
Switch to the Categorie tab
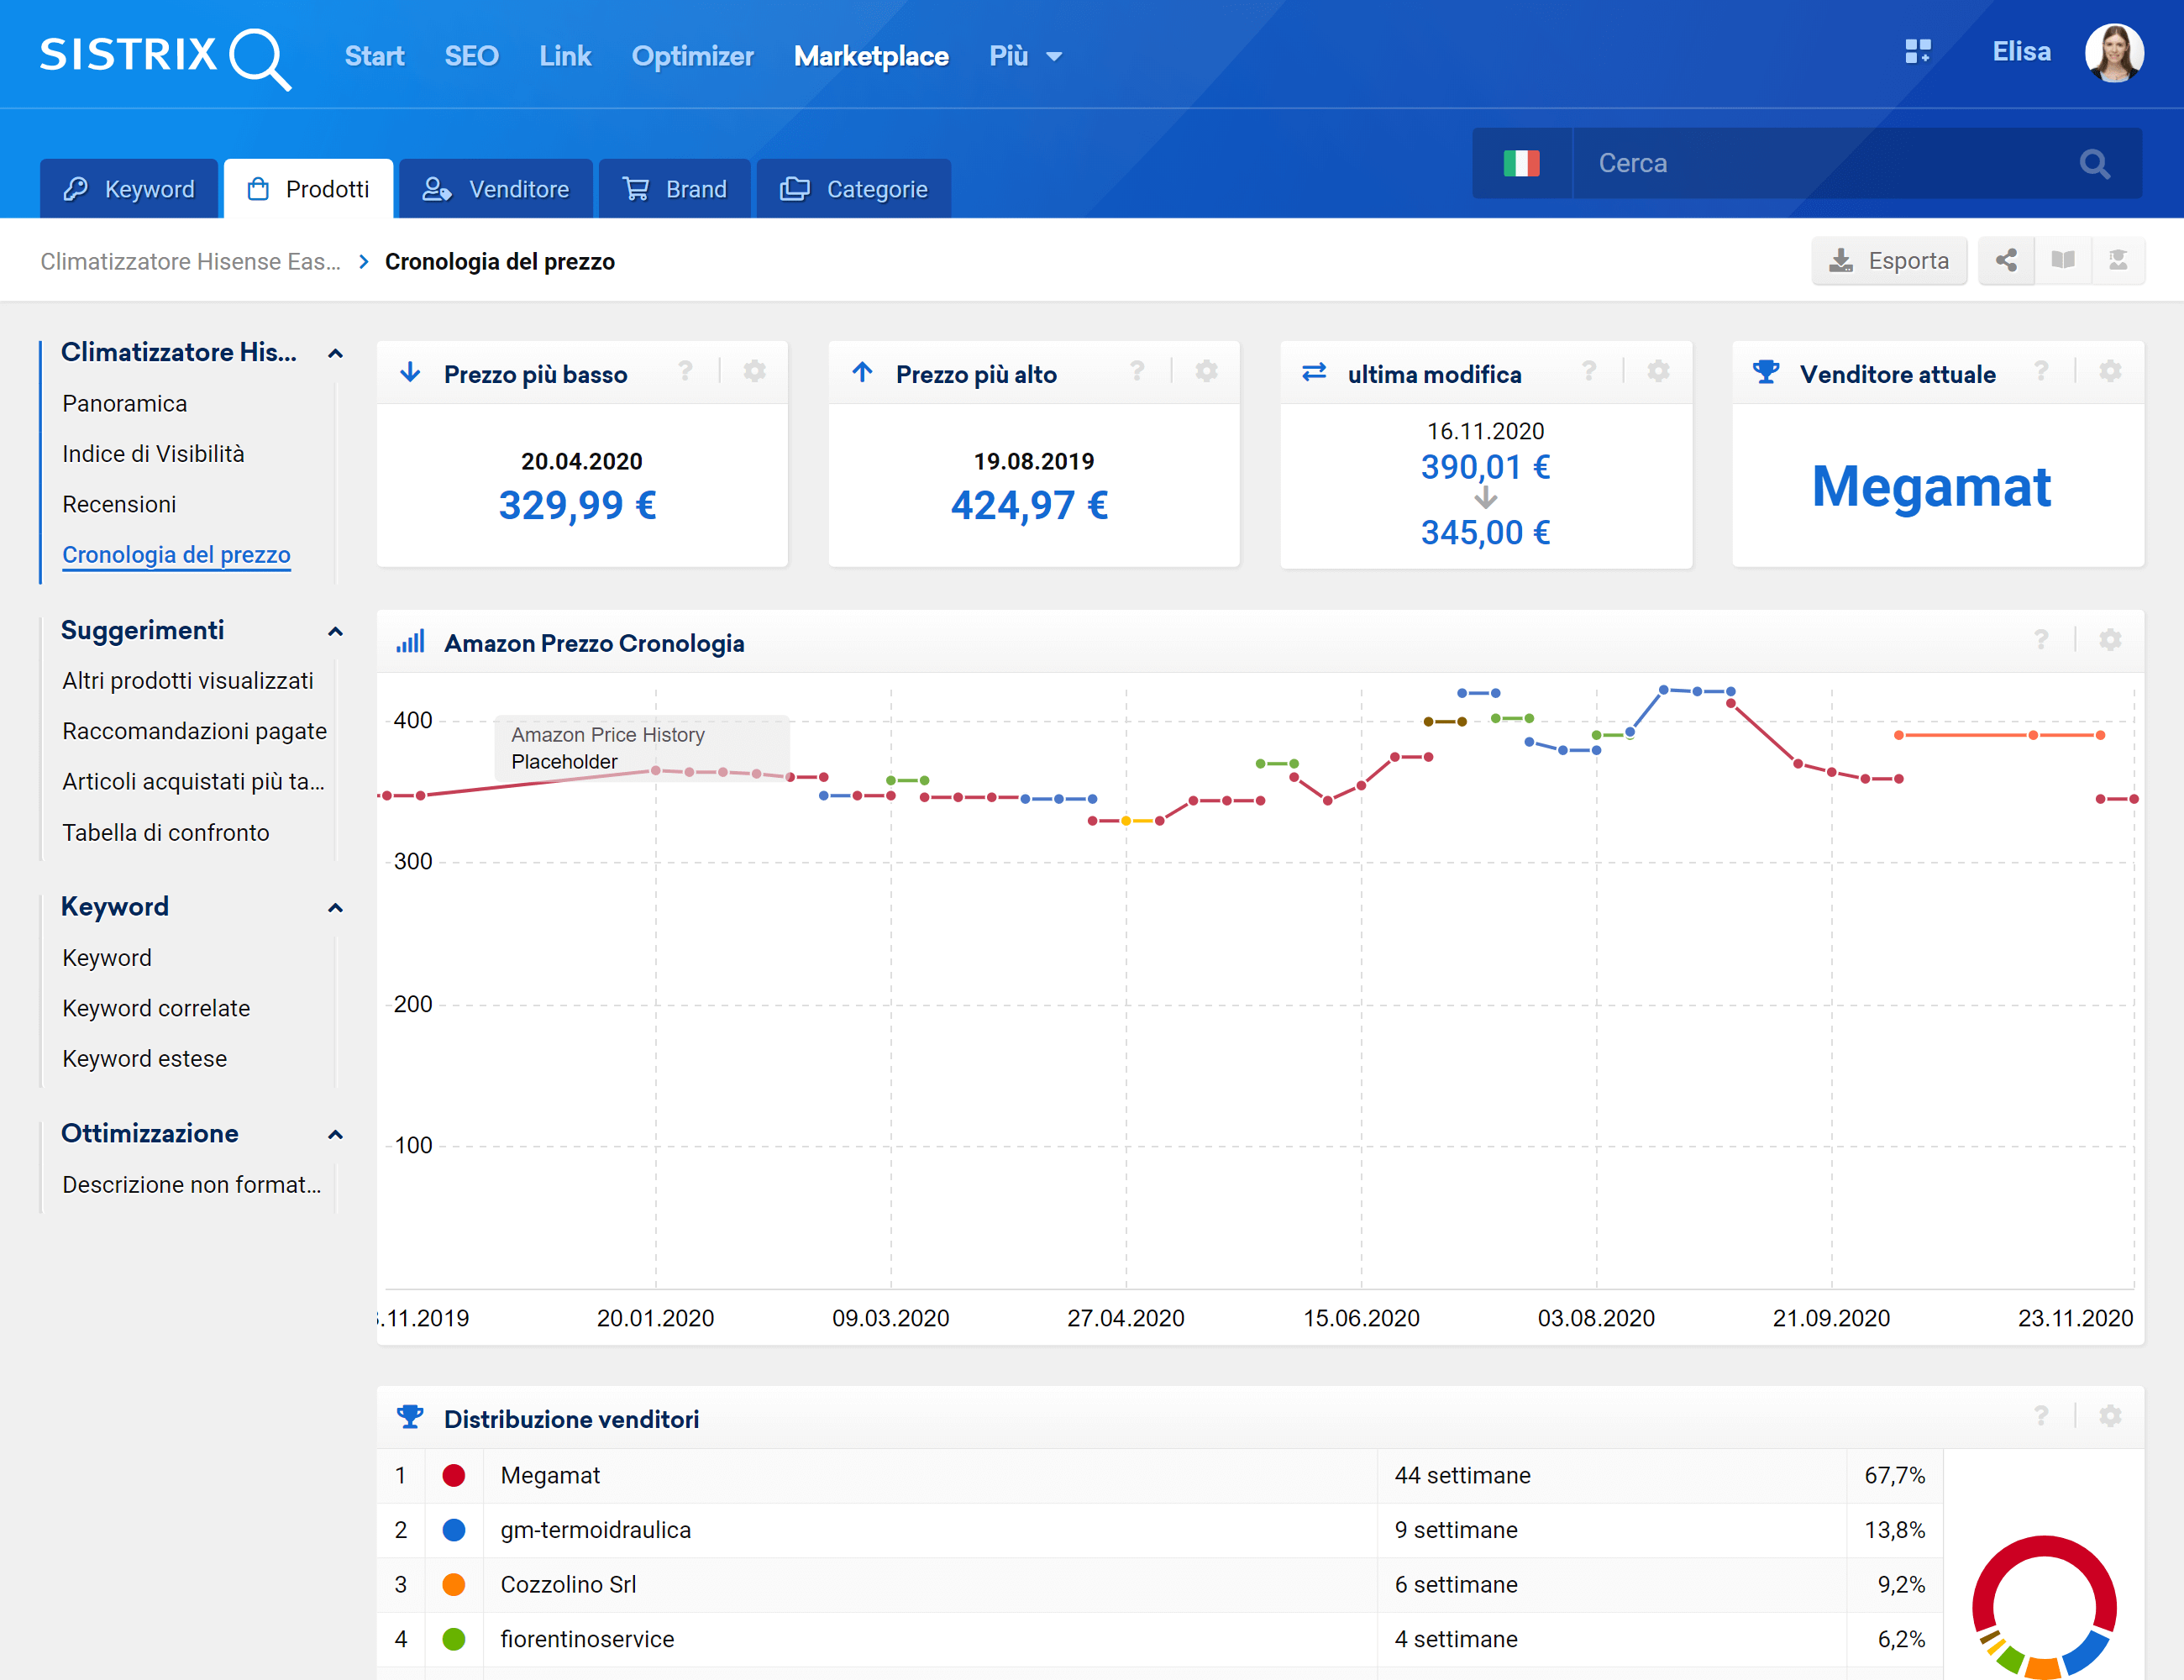(854, 189)
